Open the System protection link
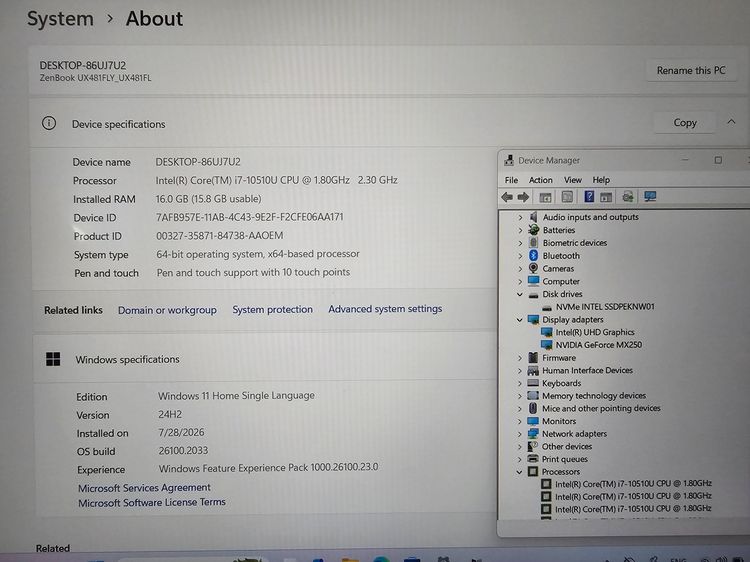 pos(273,309)
